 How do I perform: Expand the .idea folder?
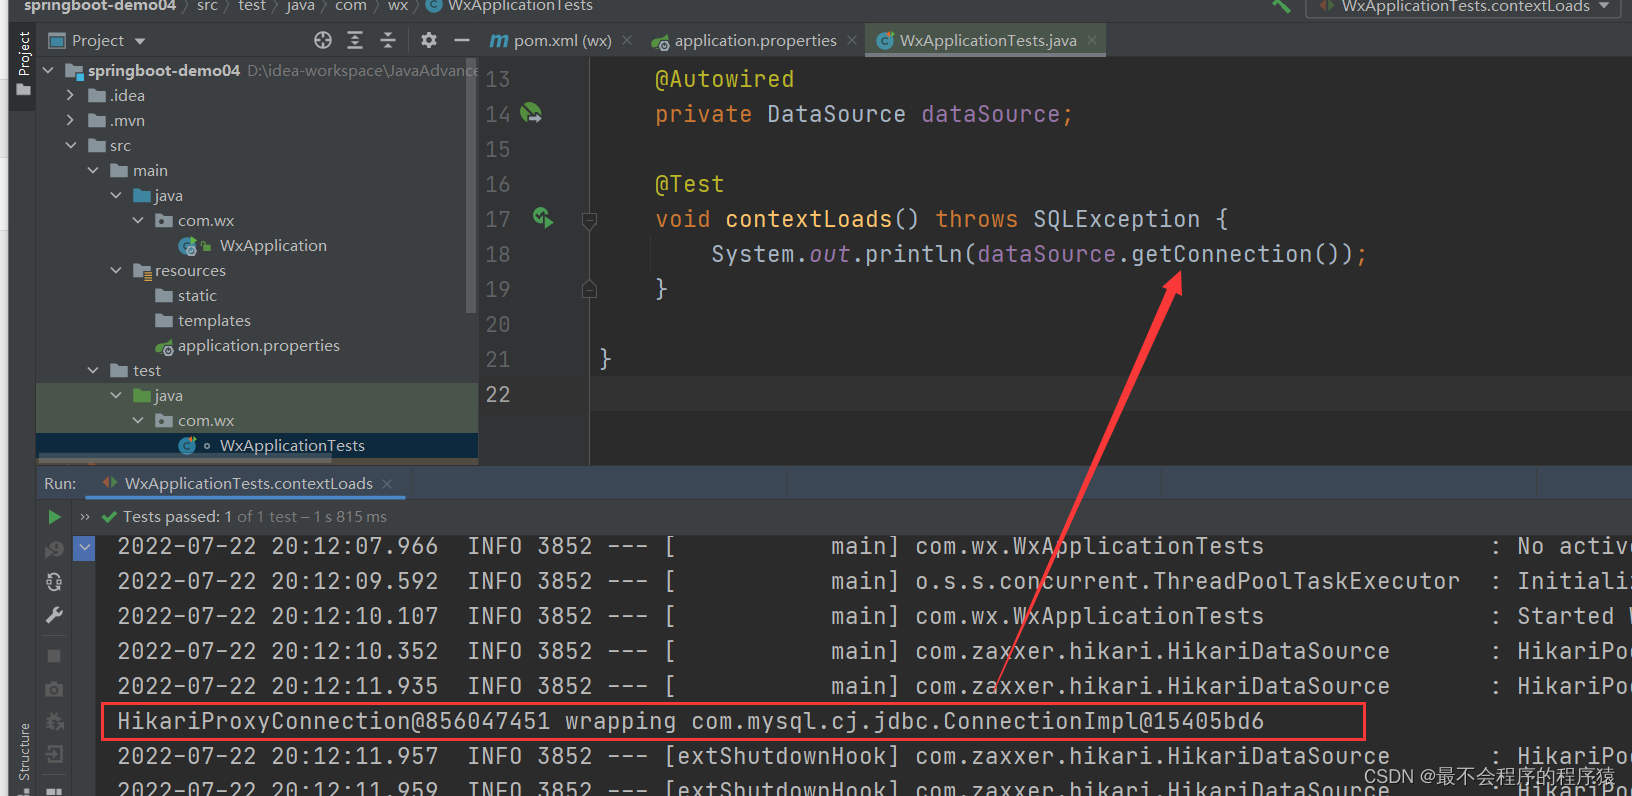pos(70,96)
